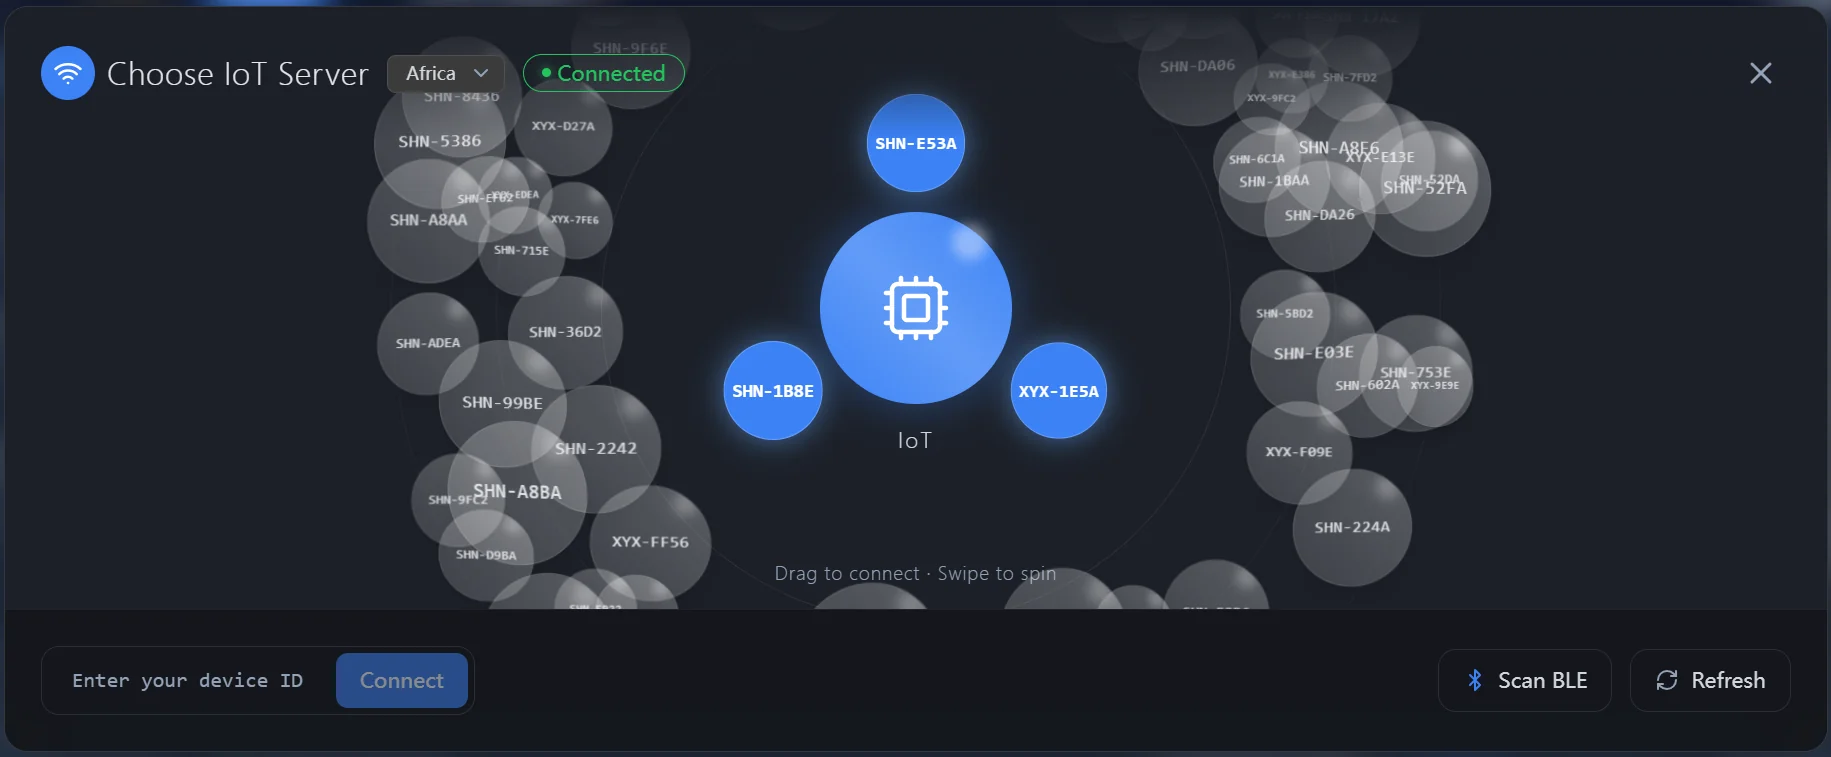
Task: Click the SHN-DA26 bubble
Action: coord(1319,216)
